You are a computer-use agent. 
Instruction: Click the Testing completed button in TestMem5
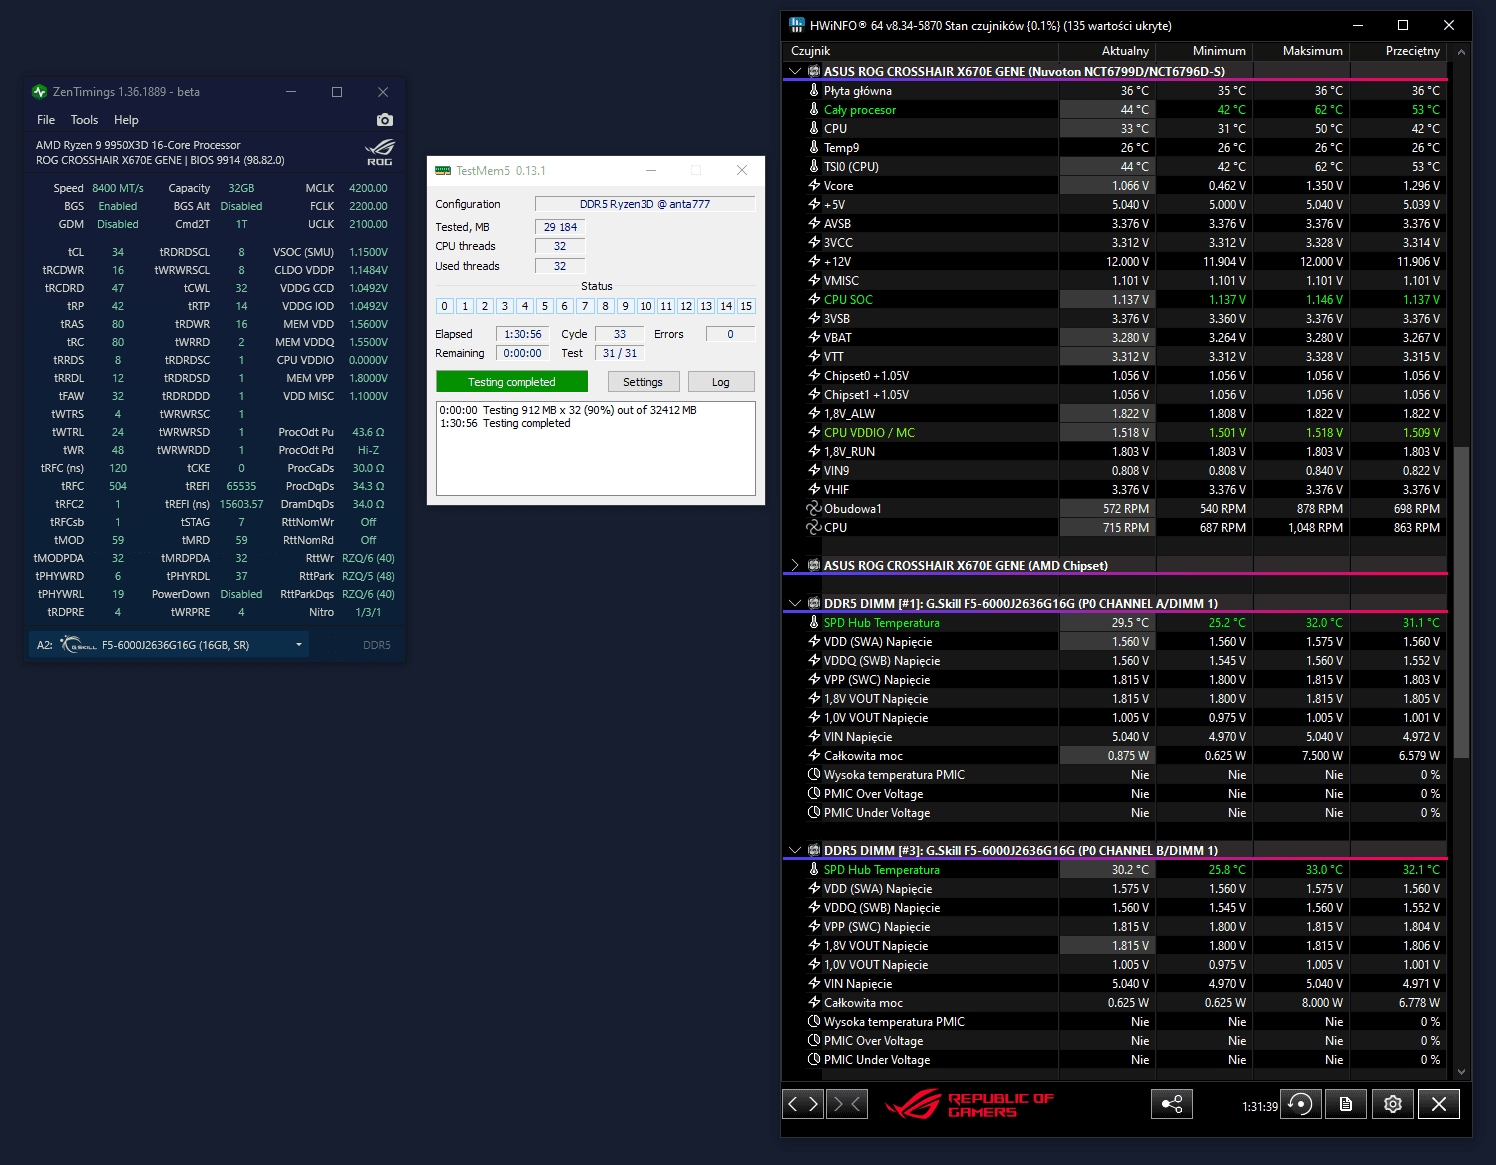coord(511,382)
